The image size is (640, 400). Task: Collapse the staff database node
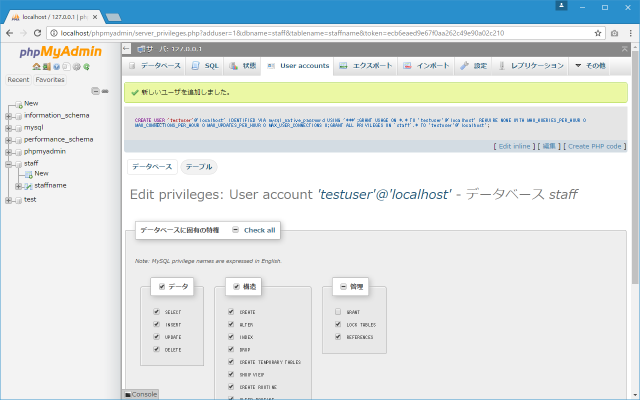[x=8, y=164]
